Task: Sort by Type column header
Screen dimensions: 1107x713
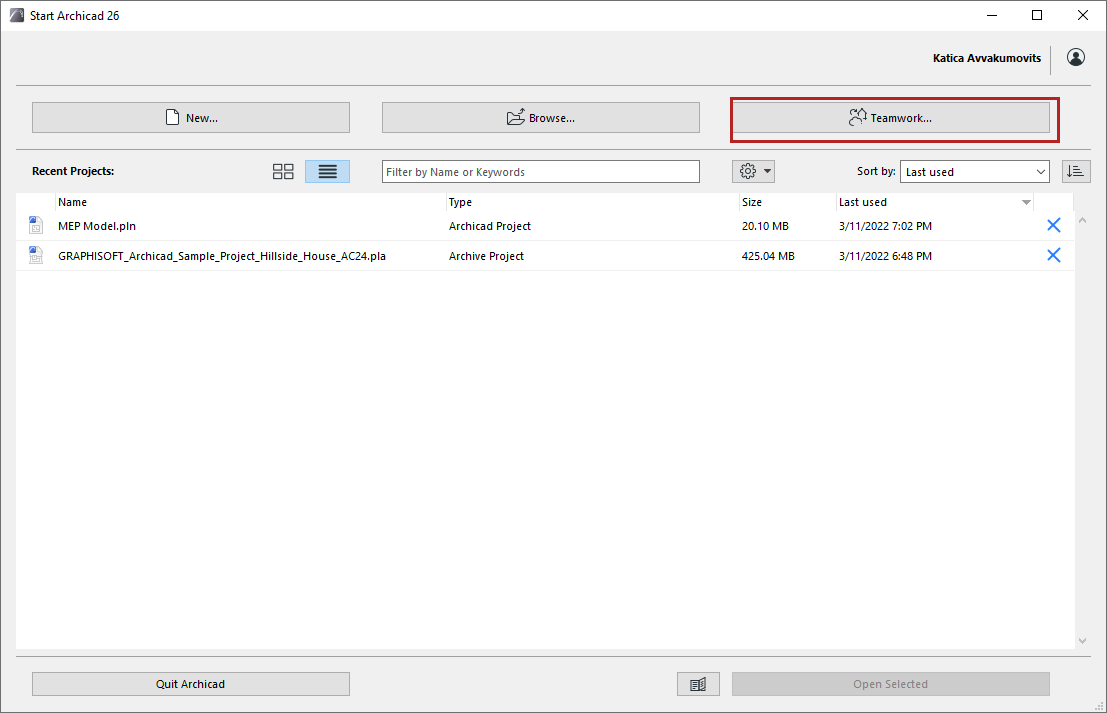Action: point(593,202)
